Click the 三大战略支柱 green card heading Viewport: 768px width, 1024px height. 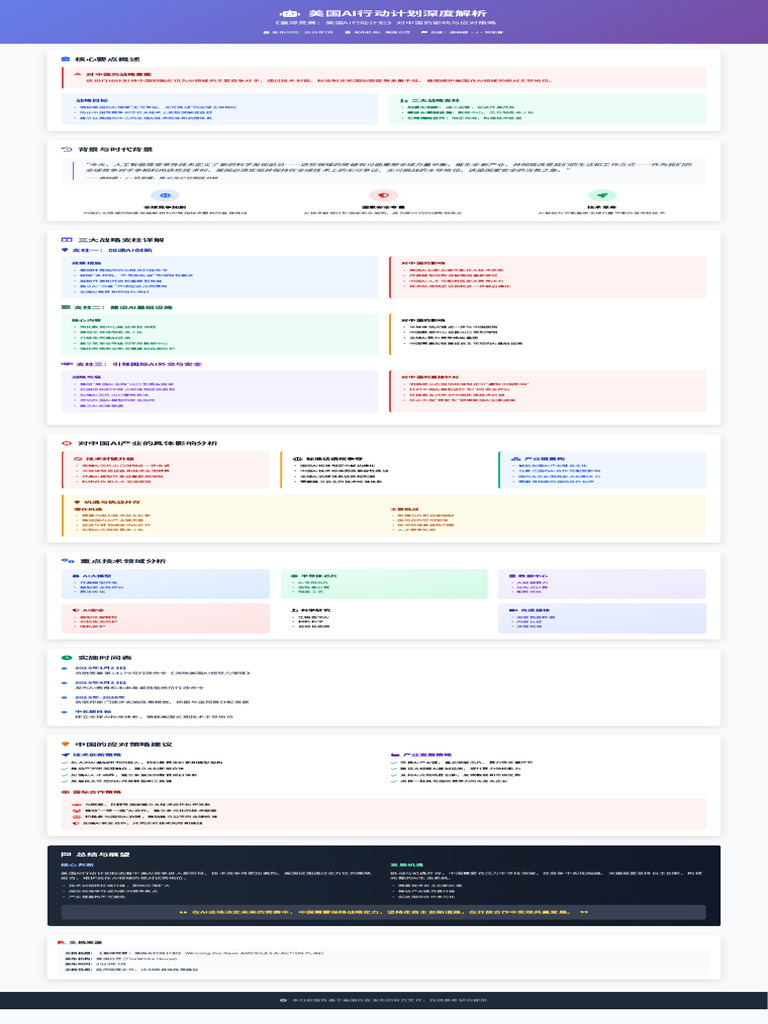click(436, 101)
